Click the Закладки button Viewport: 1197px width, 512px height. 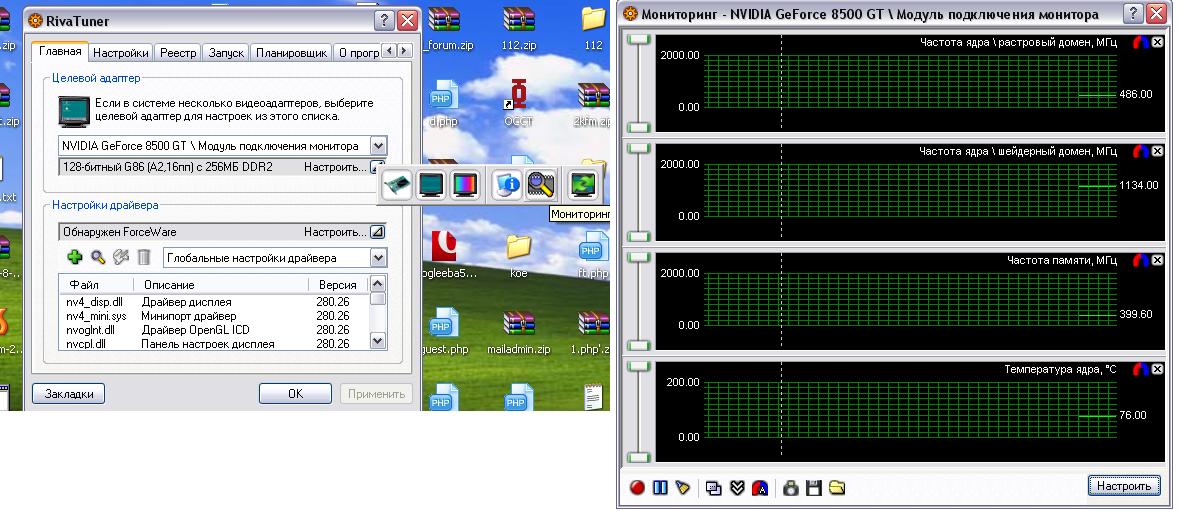click(x=69, y=394)
